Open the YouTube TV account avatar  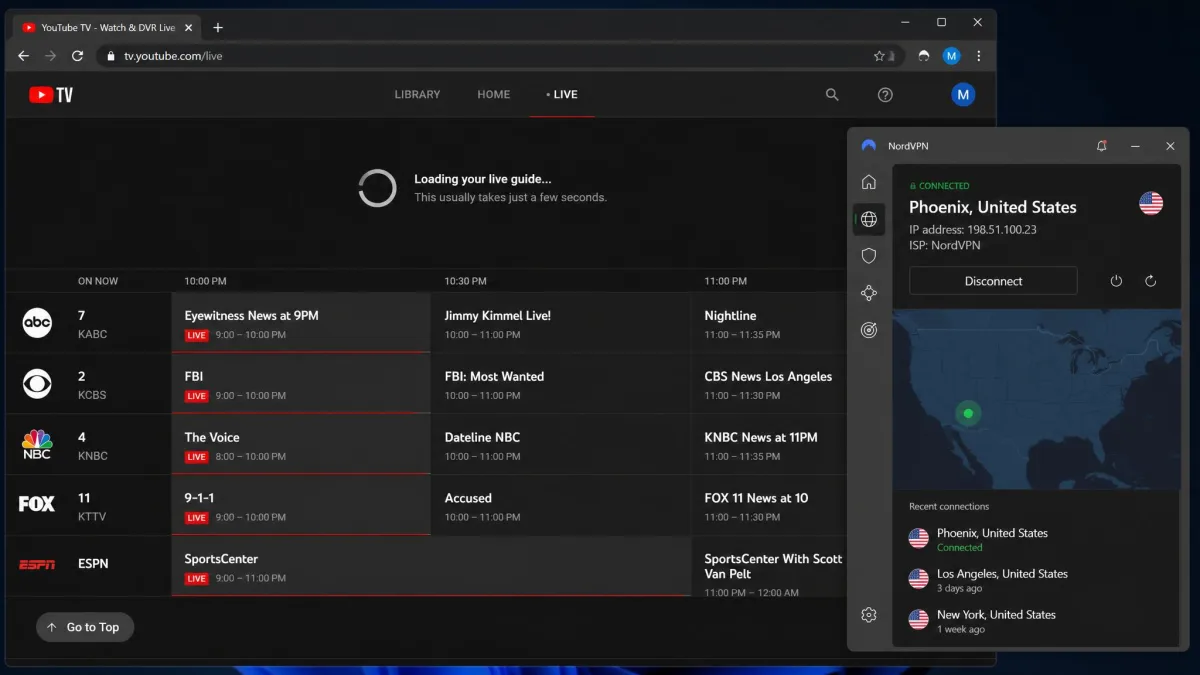coord(962,95)
